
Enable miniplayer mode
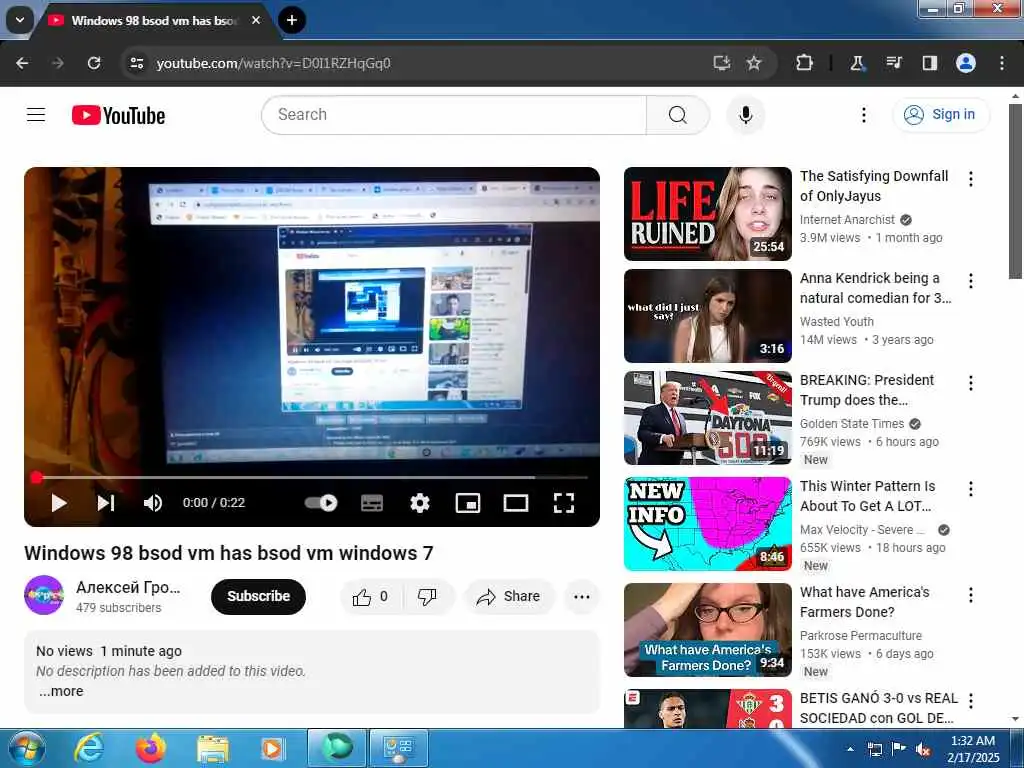click(468, 503)
